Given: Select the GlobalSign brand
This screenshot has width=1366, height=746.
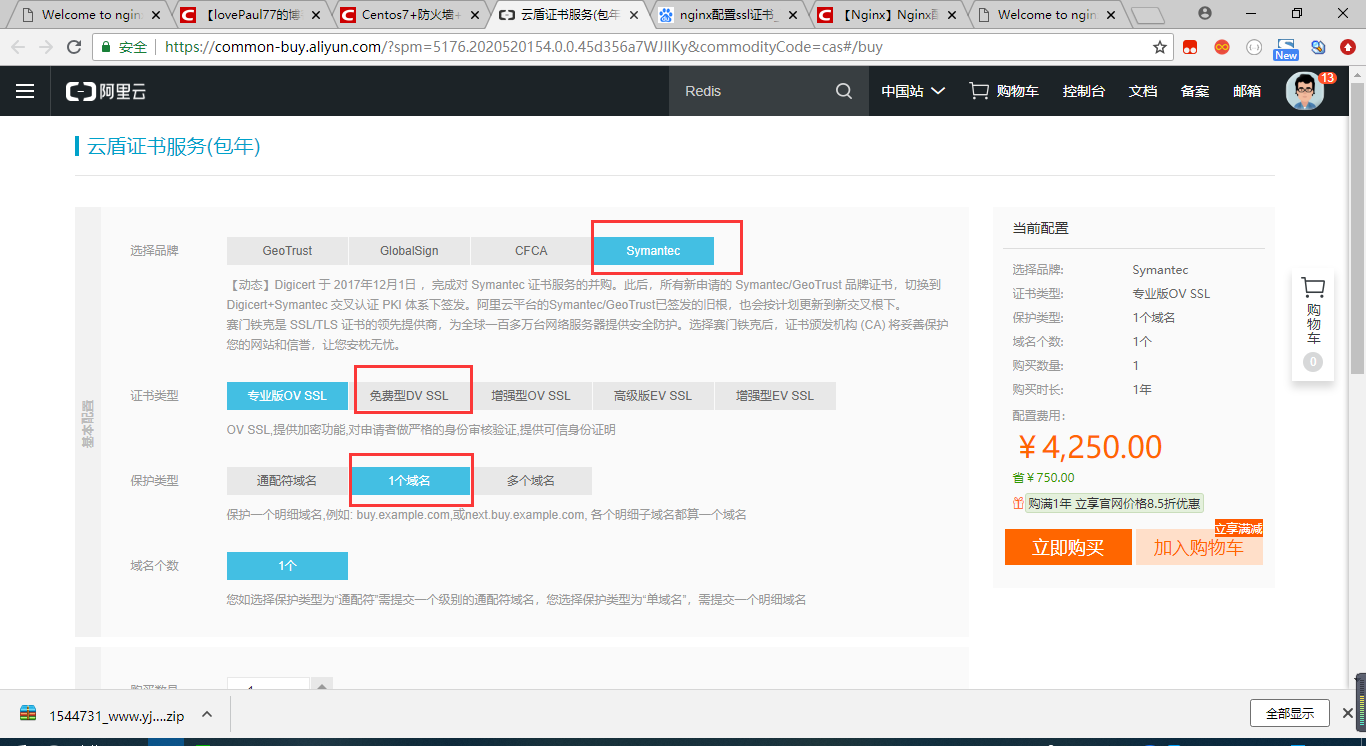Looking at the screenshot, I should pos(409,251).
